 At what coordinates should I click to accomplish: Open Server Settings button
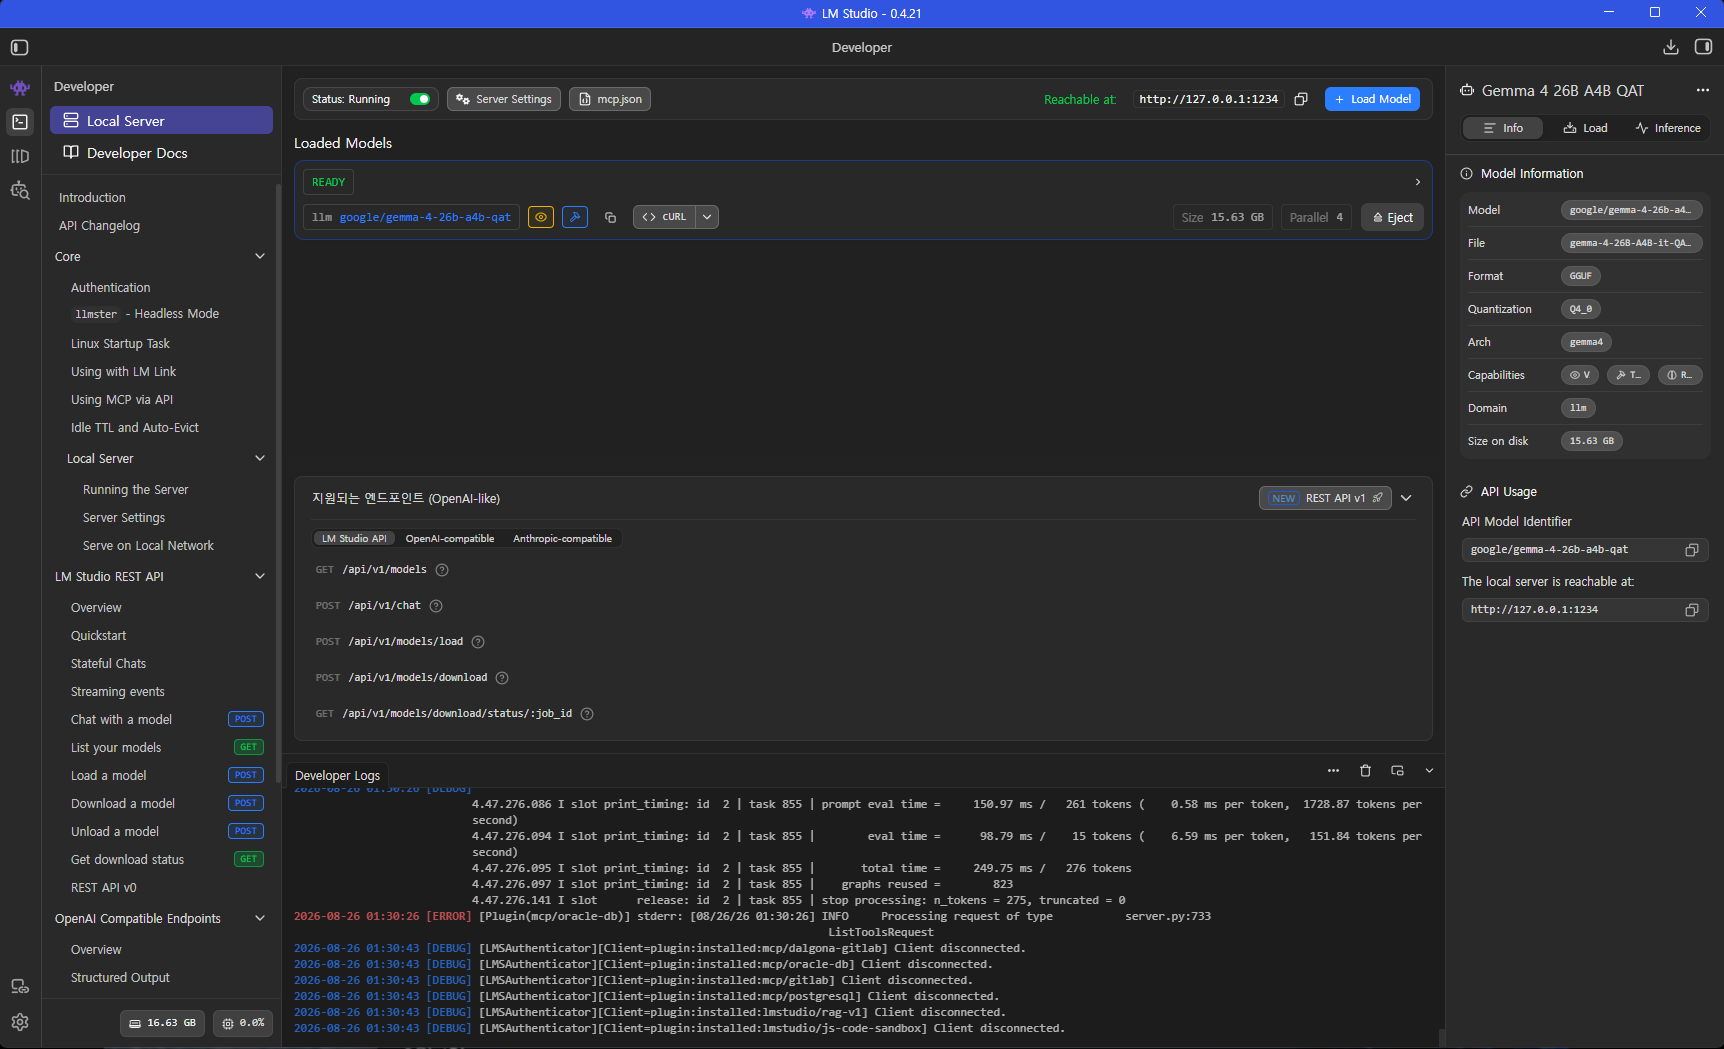click(x=504, y=99)
